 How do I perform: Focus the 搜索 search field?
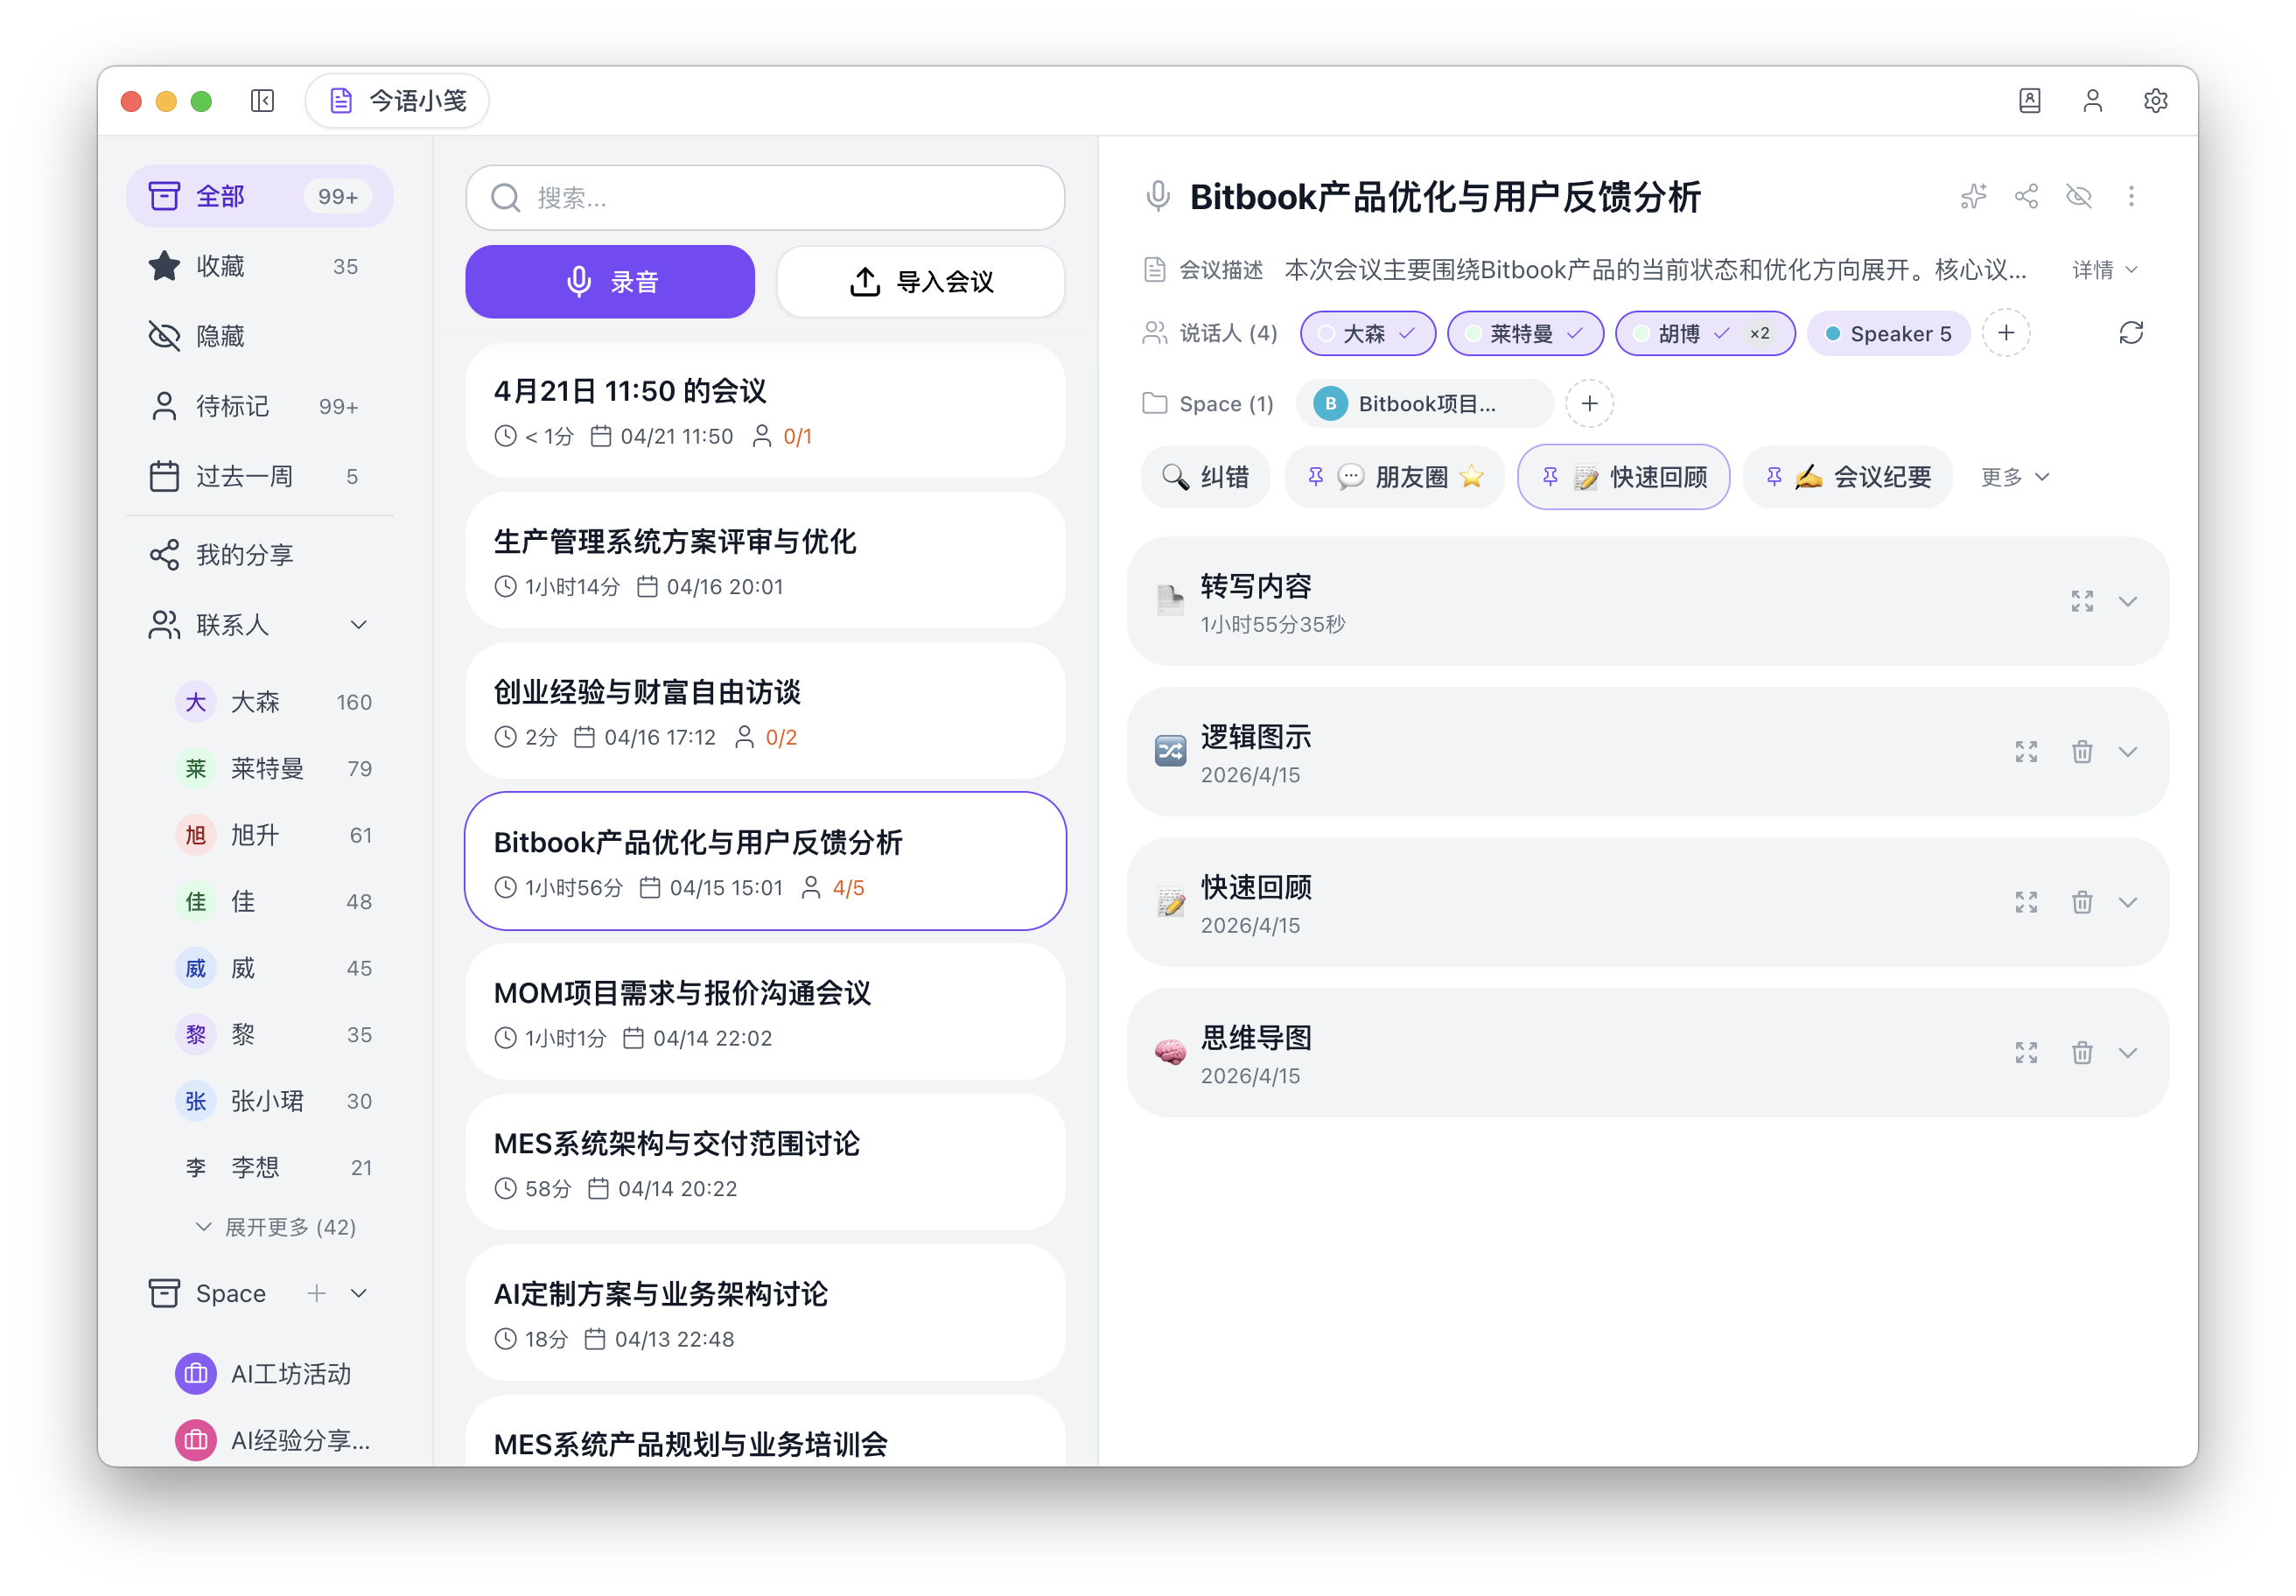[765, 198]
